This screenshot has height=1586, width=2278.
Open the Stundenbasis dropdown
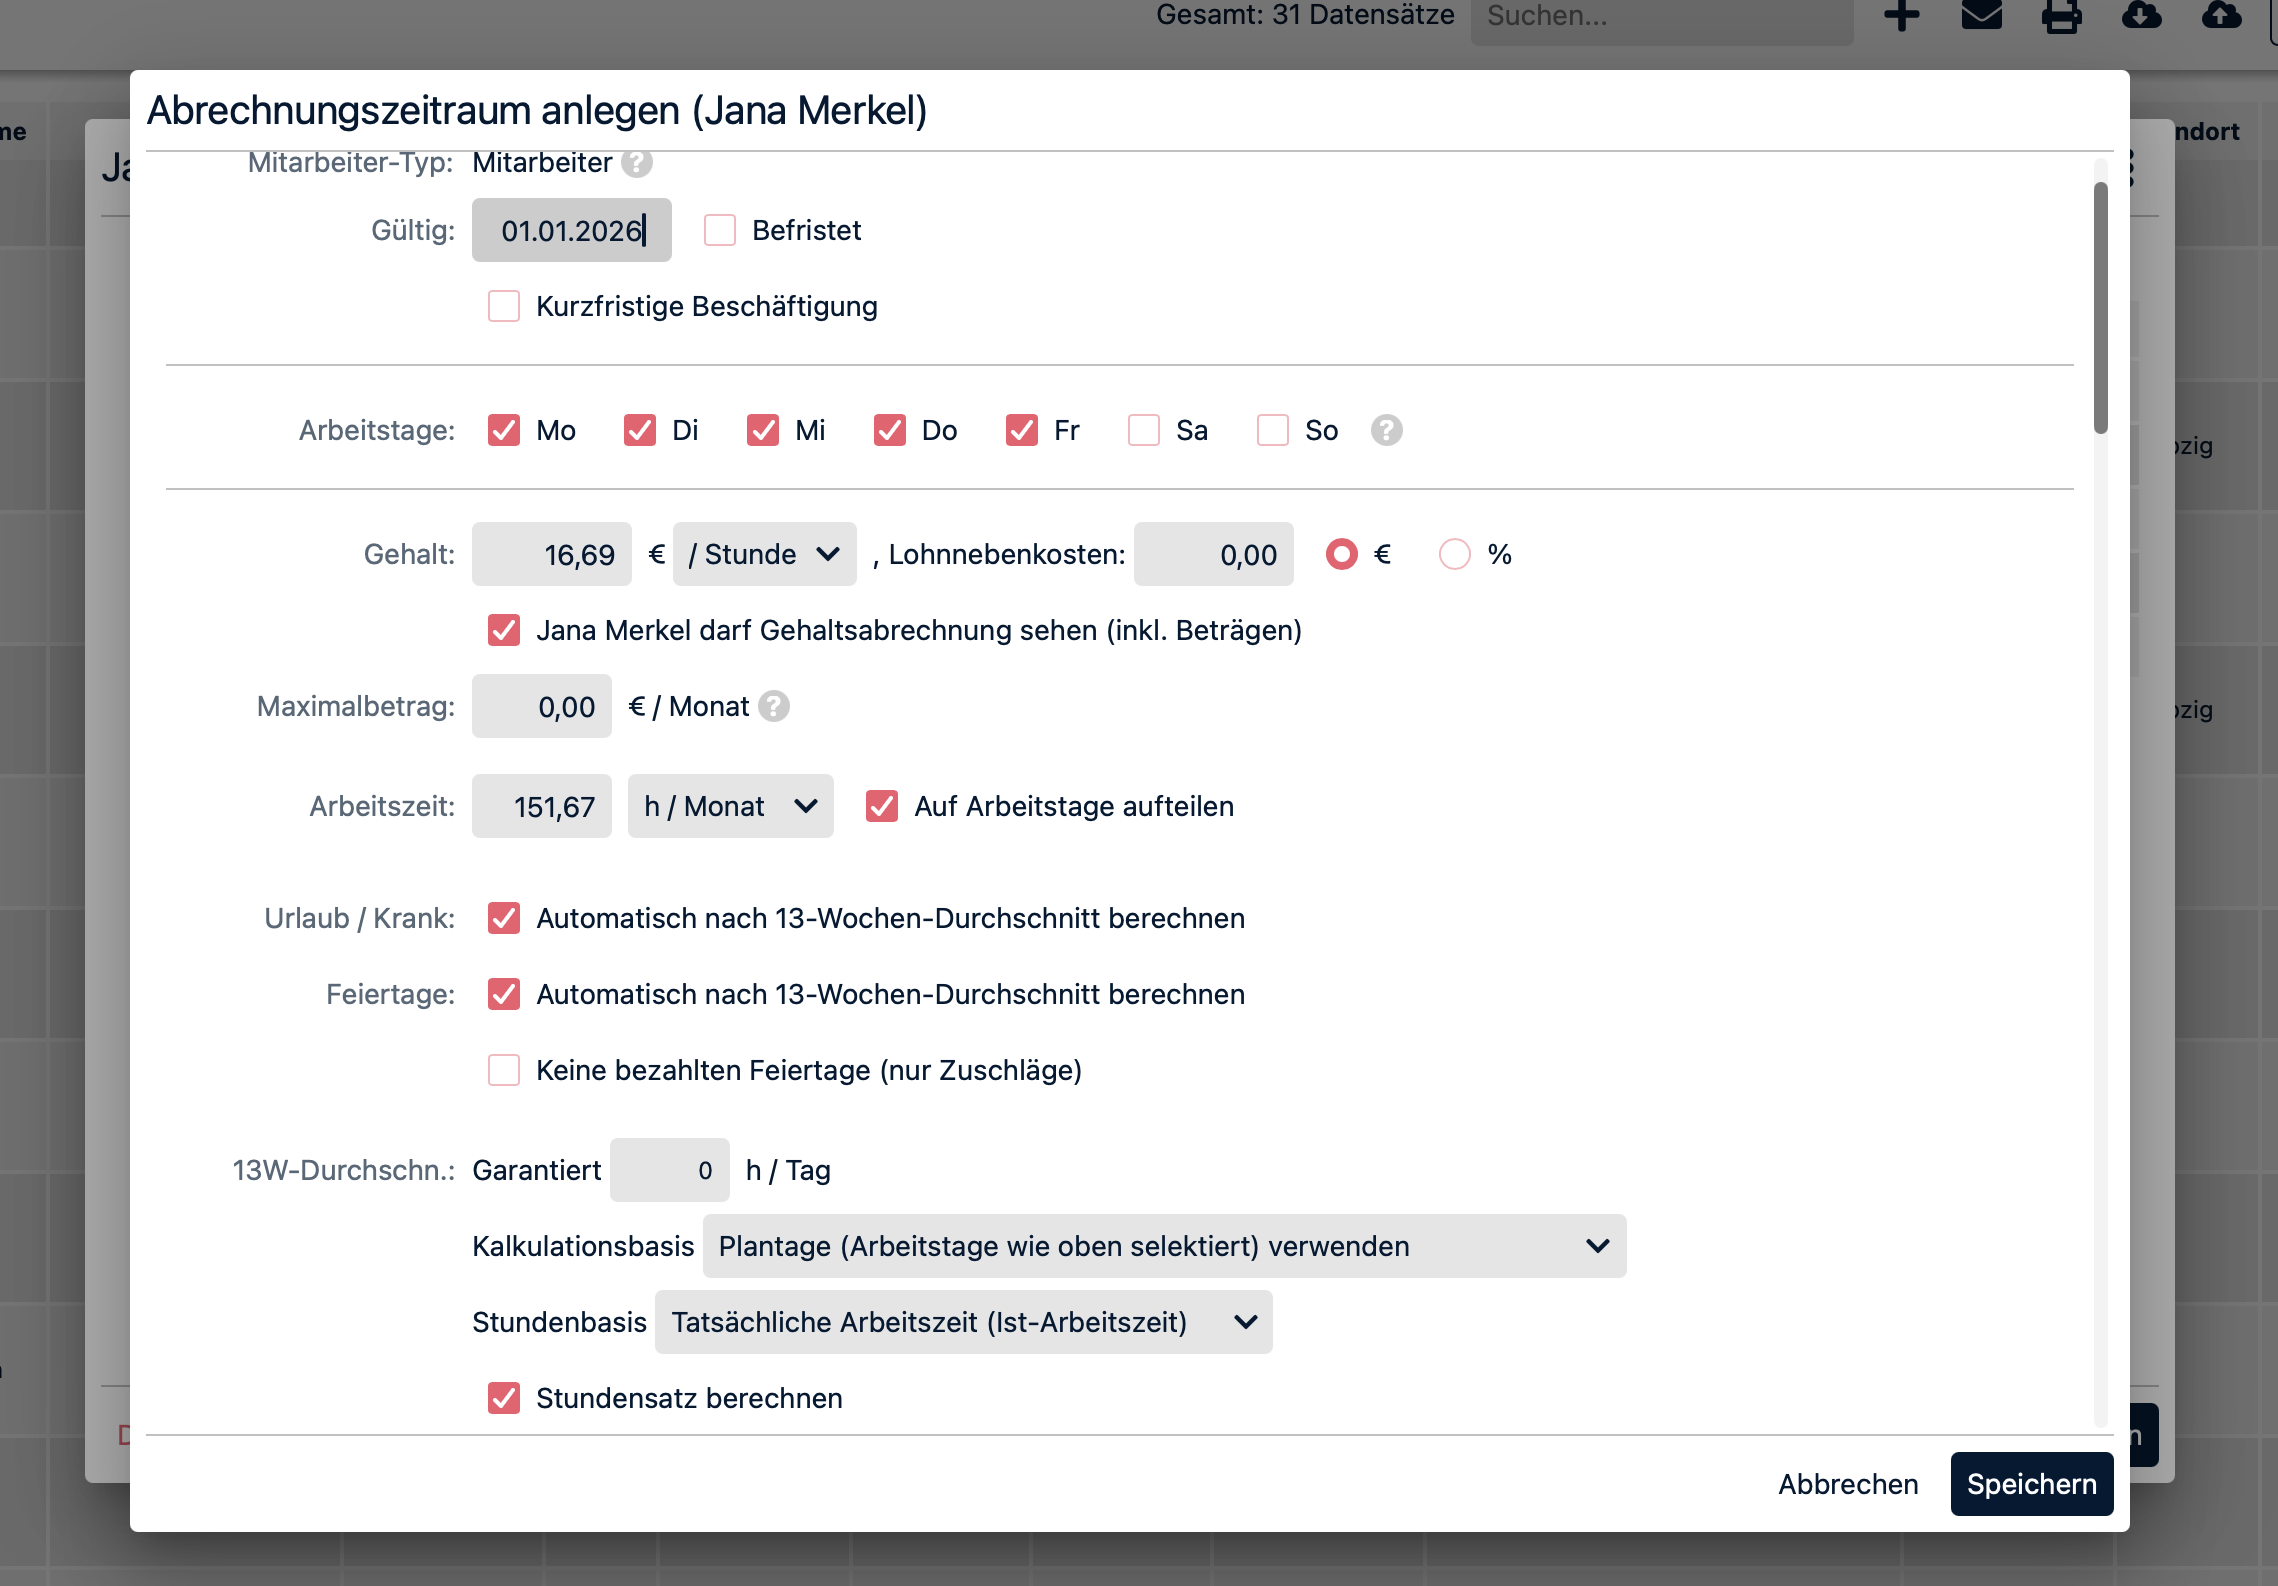click(963, 1322)
